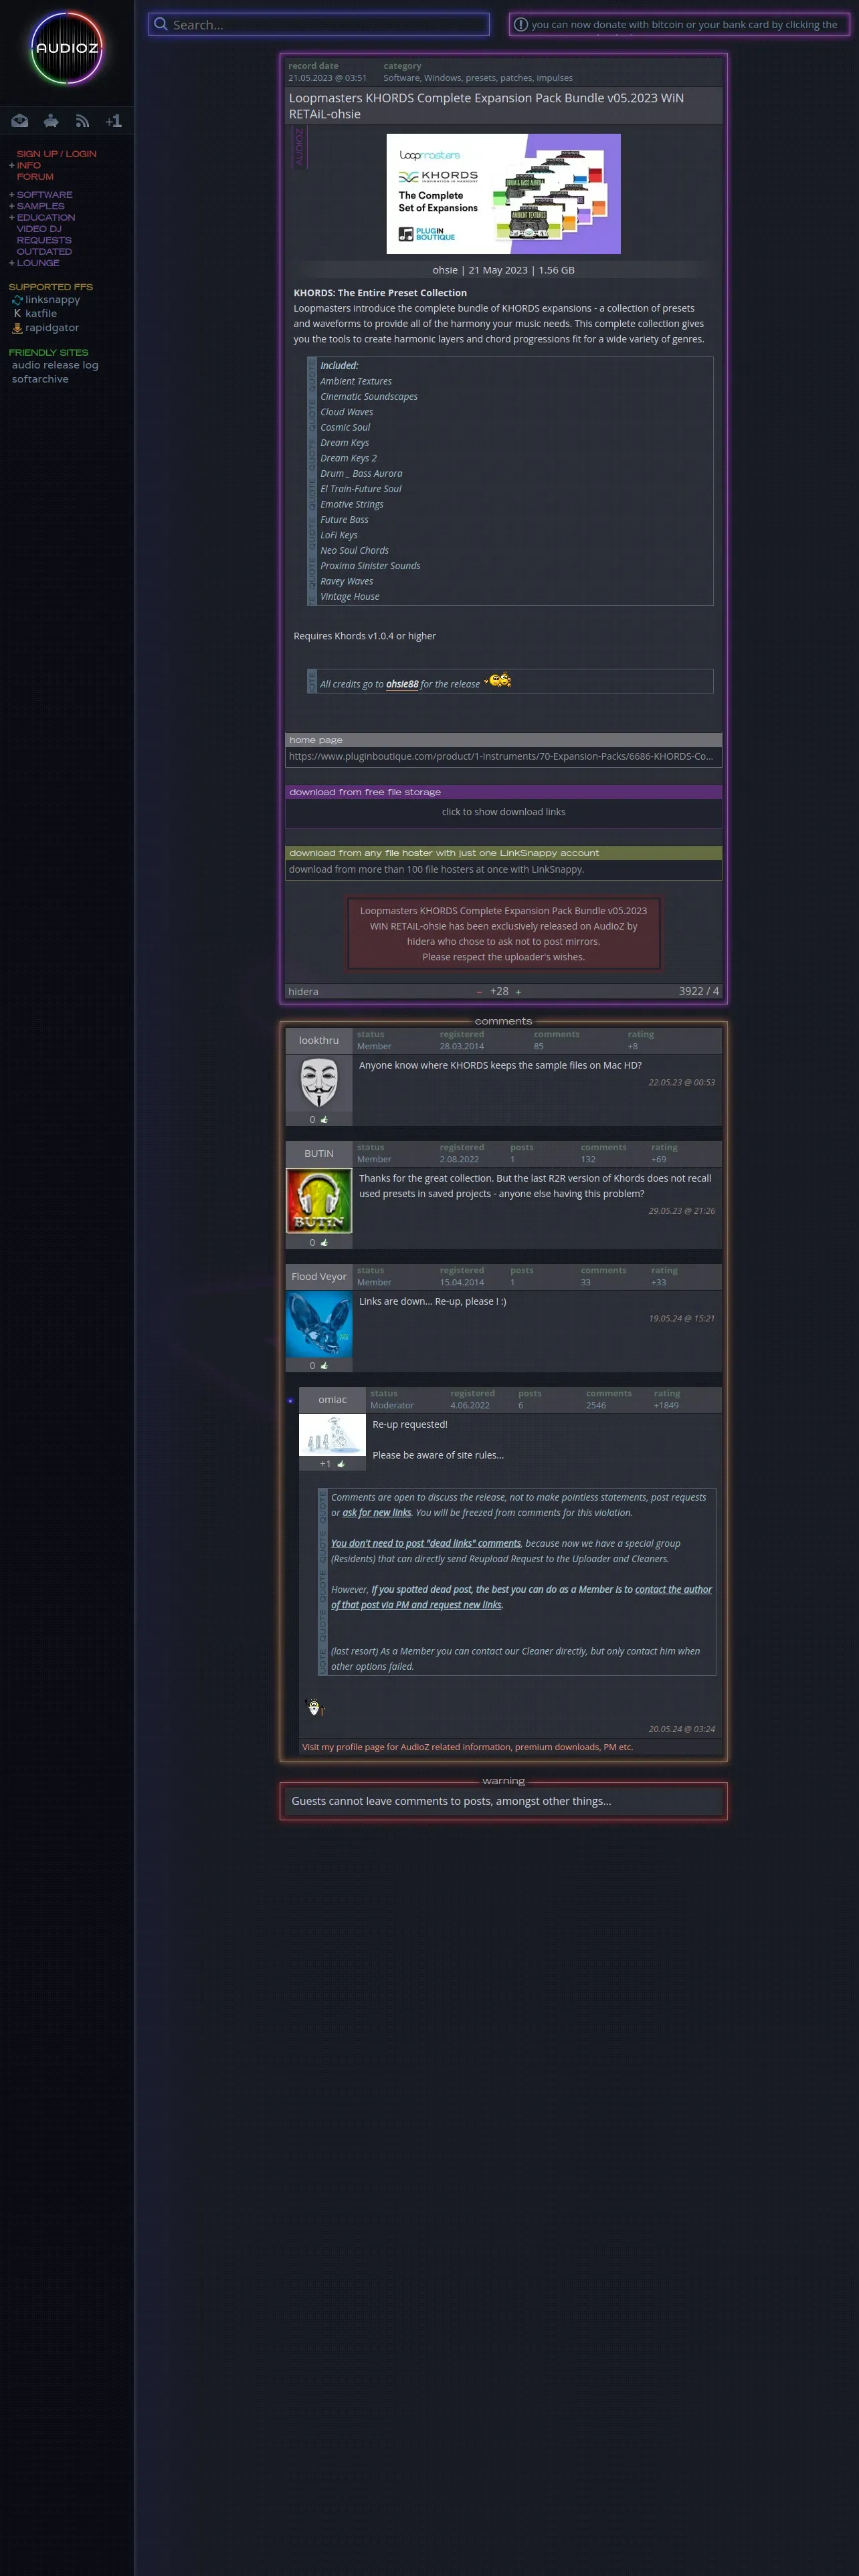Open the softarchive link

[40, 380]
